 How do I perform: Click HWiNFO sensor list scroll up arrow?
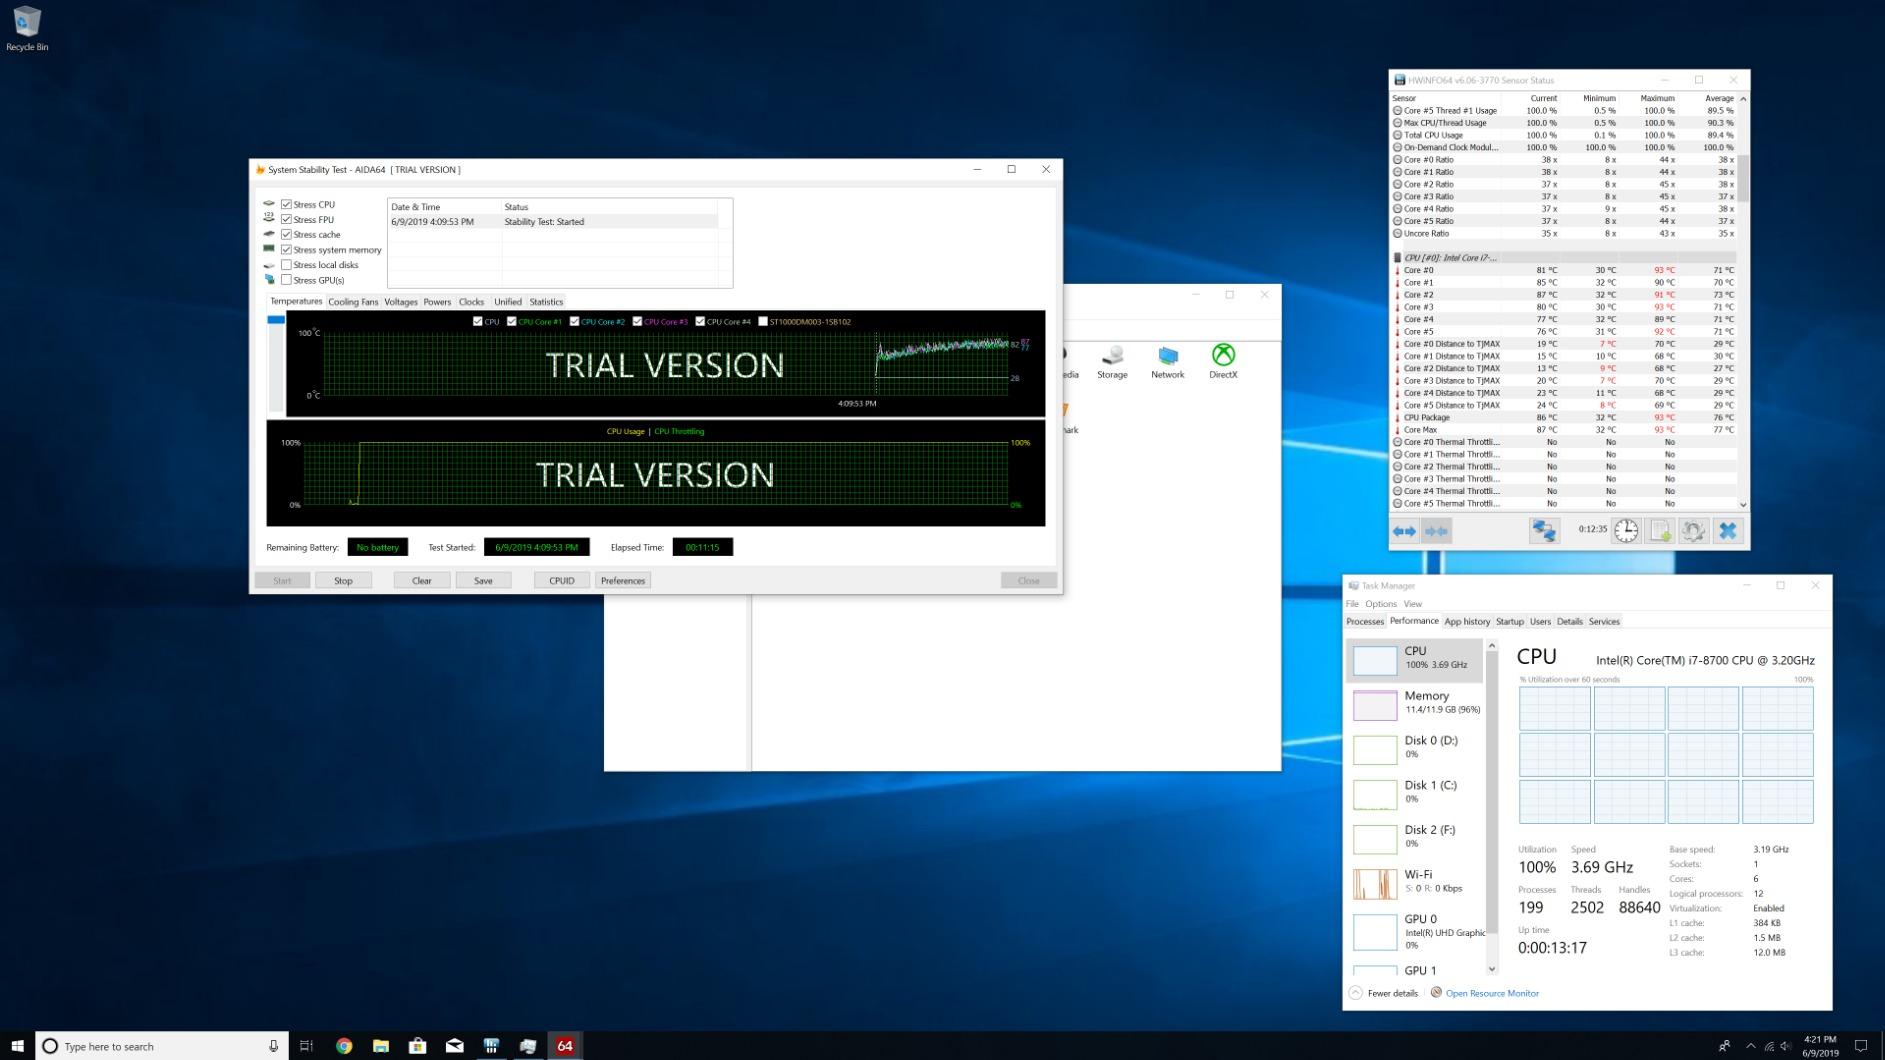point(1743,99)
